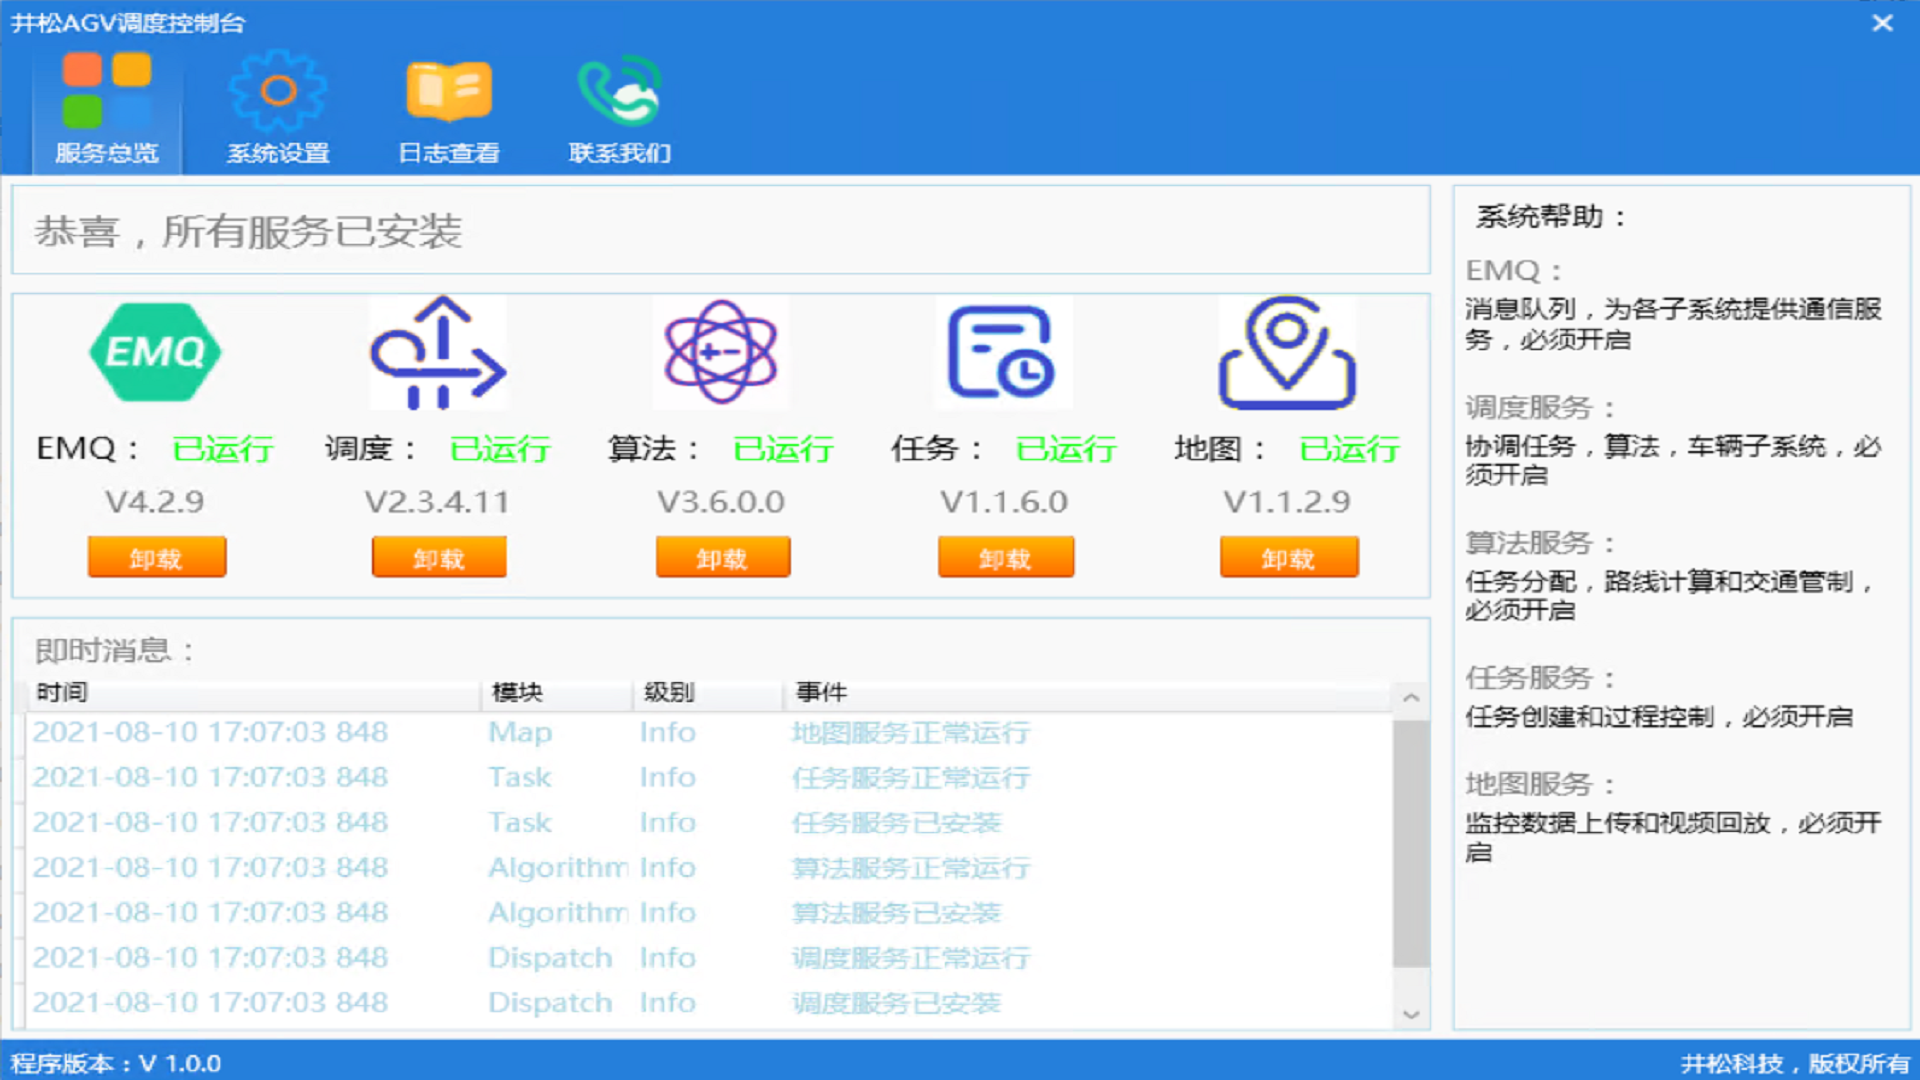Close the 井松AGV调度控制台 window
This screenshot has width=1920, height=1080.
pyautogui.click(x=1882, y=22)
